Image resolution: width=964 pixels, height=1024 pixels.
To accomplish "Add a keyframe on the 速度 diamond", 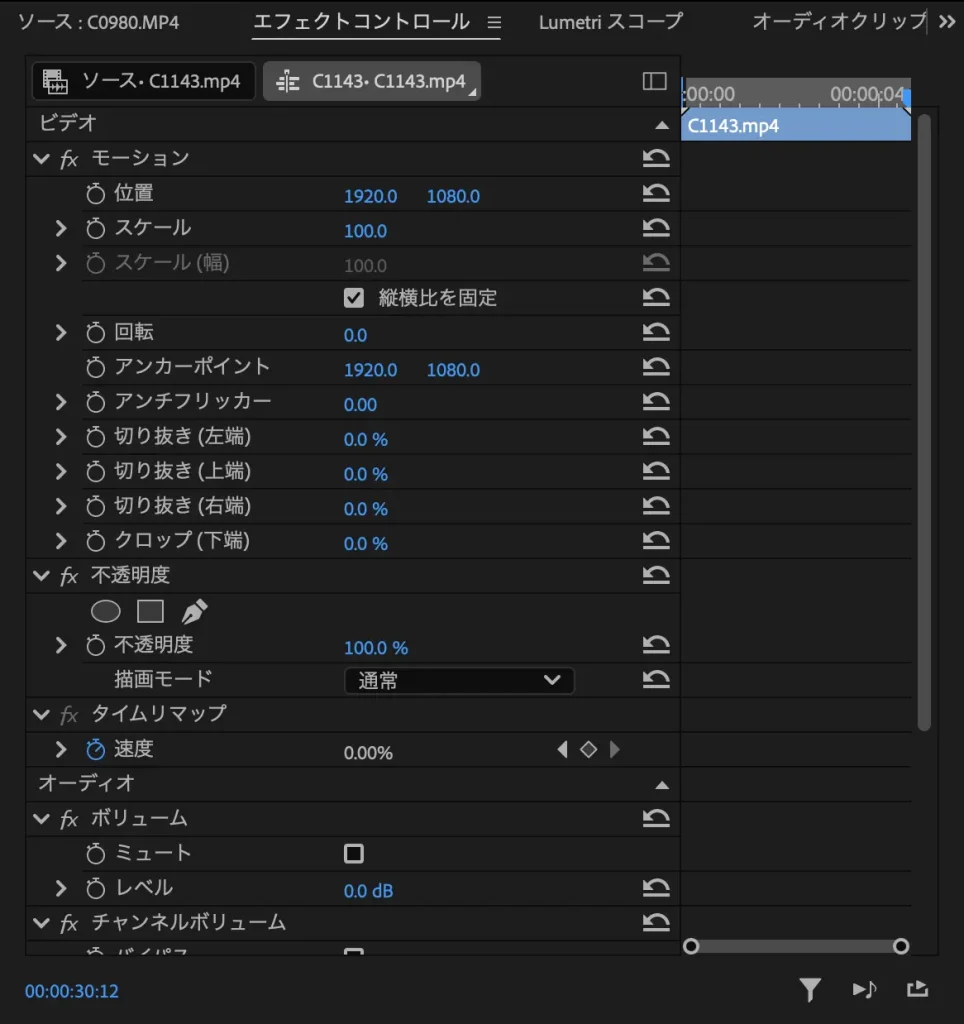I will coord(589,749).
